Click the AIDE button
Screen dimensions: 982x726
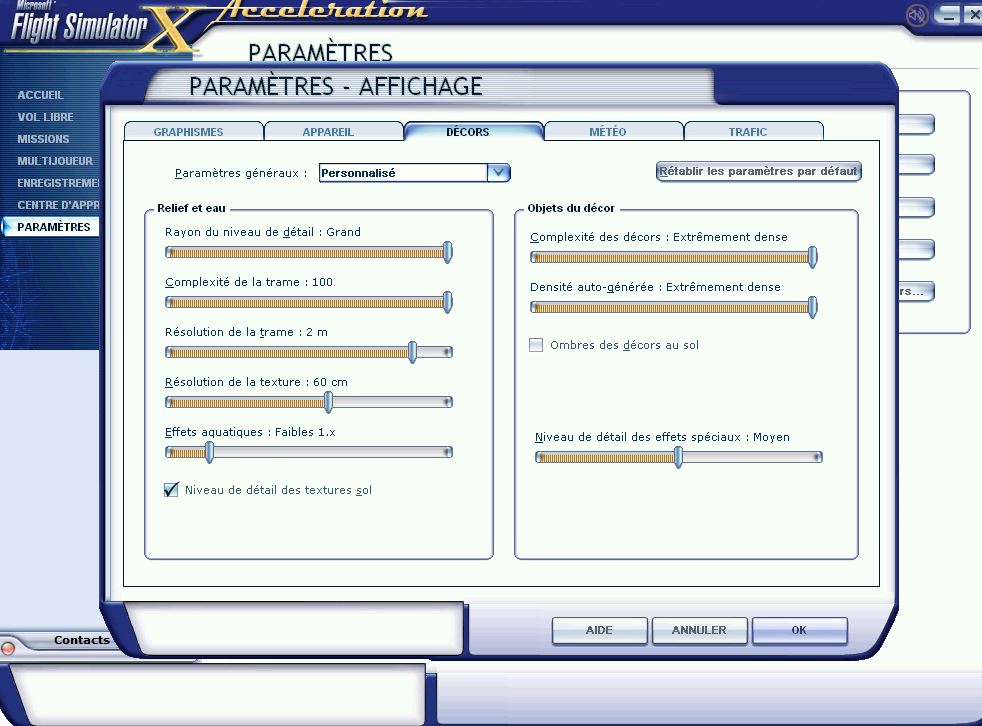[x=599, y=630]
